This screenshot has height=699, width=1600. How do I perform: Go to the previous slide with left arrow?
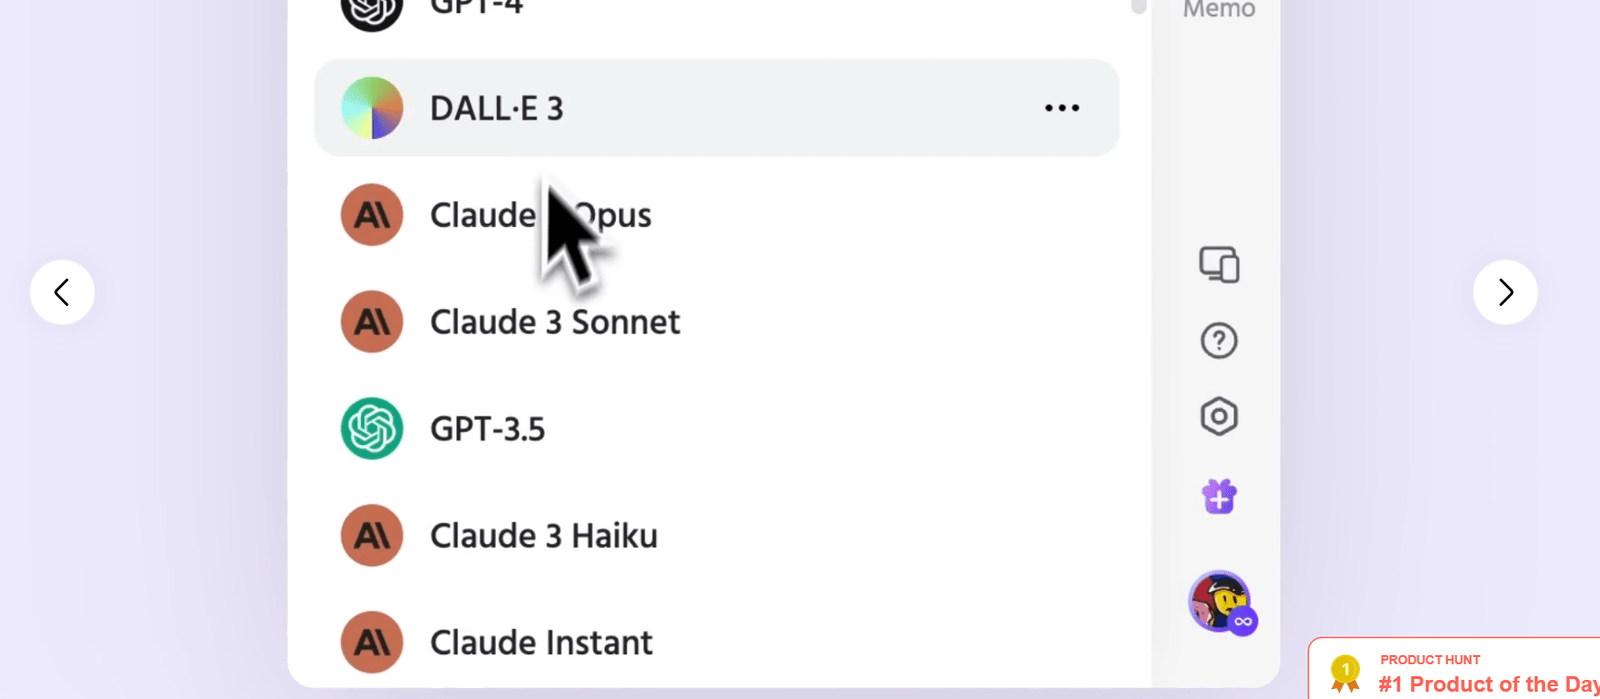click(x=62, y=292)
